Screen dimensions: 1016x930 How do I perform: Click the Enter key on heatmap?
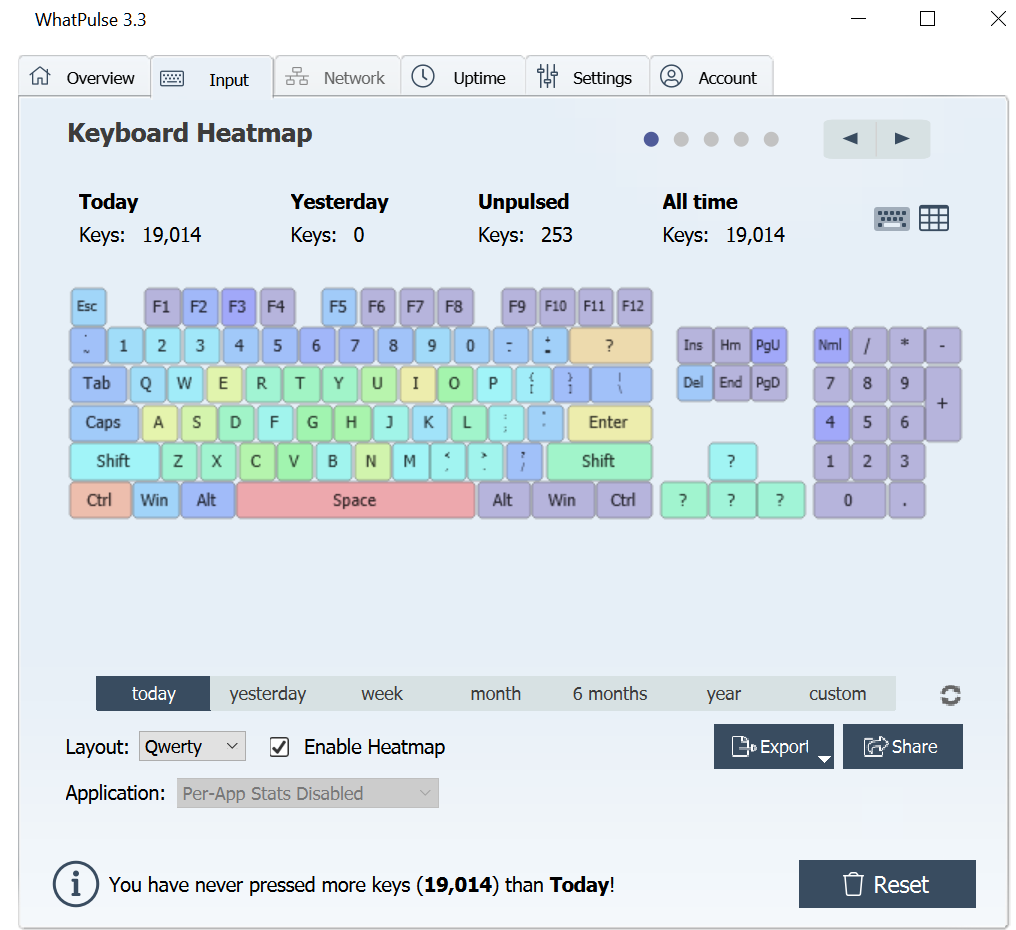pos(609,422)
